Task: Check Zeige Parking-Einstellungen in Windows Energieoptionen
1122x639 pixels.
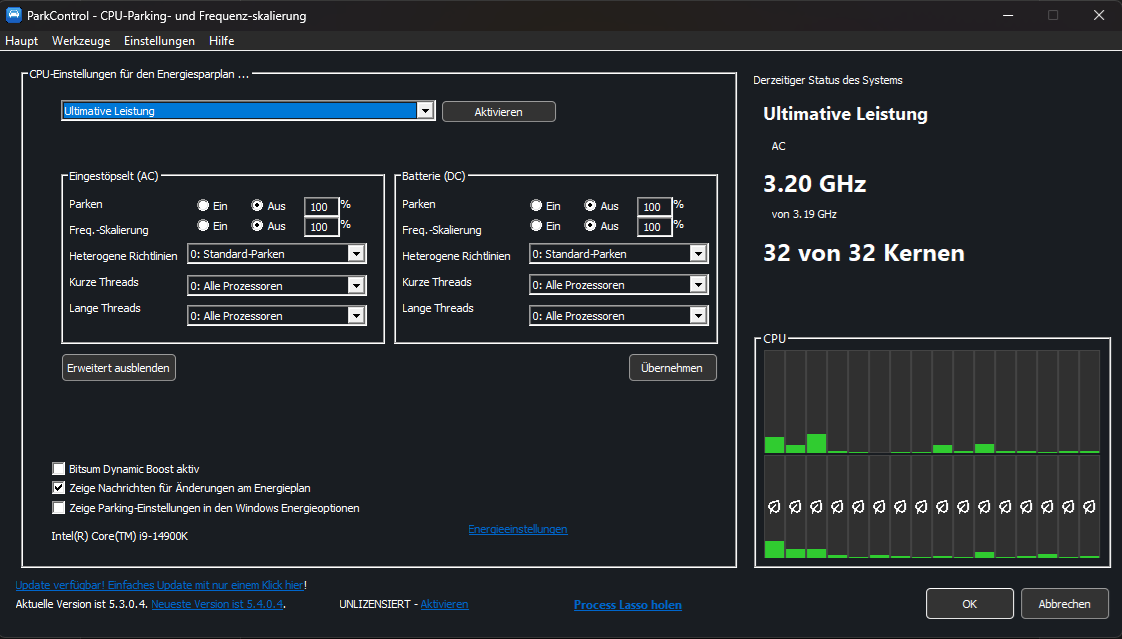Action: pos(59,508)
